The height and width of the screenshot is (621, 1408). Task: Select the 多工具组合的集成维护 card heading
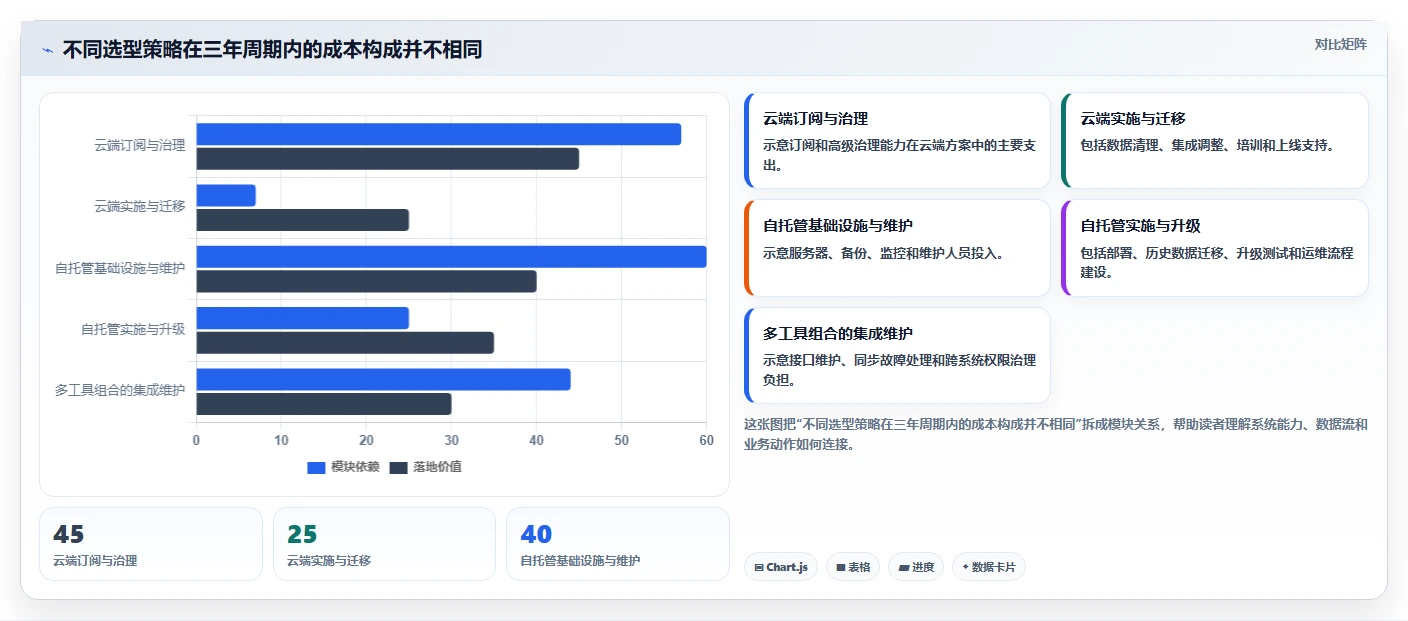pyautogui.click(x=838, y=333)
